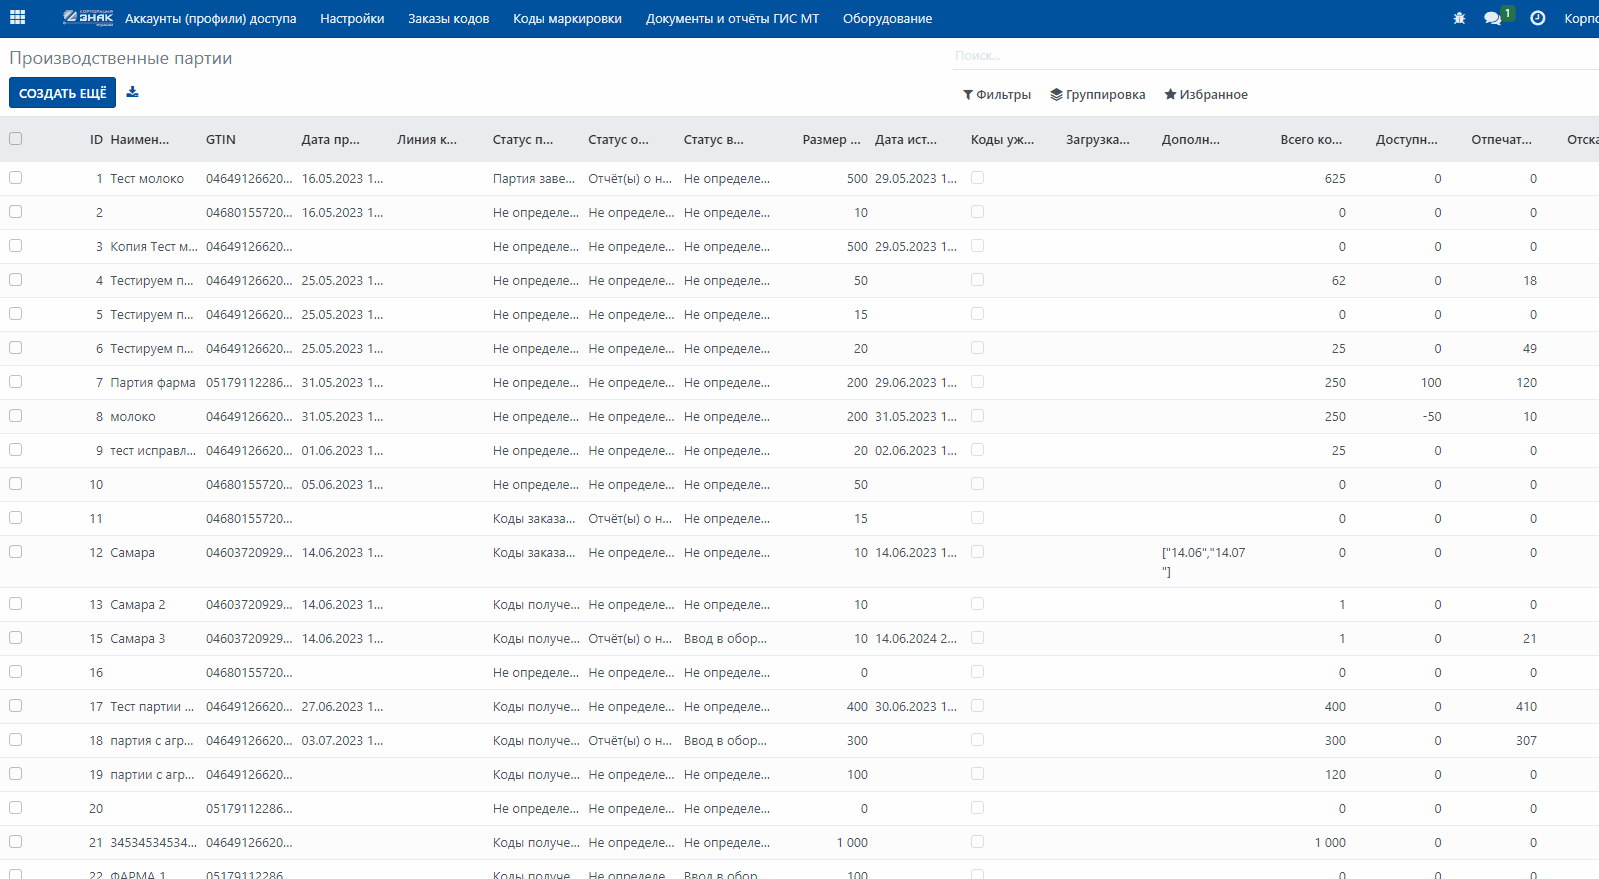
Task: Toggle the select-all checkbox in table header
Action: click(x=15, y=139)
